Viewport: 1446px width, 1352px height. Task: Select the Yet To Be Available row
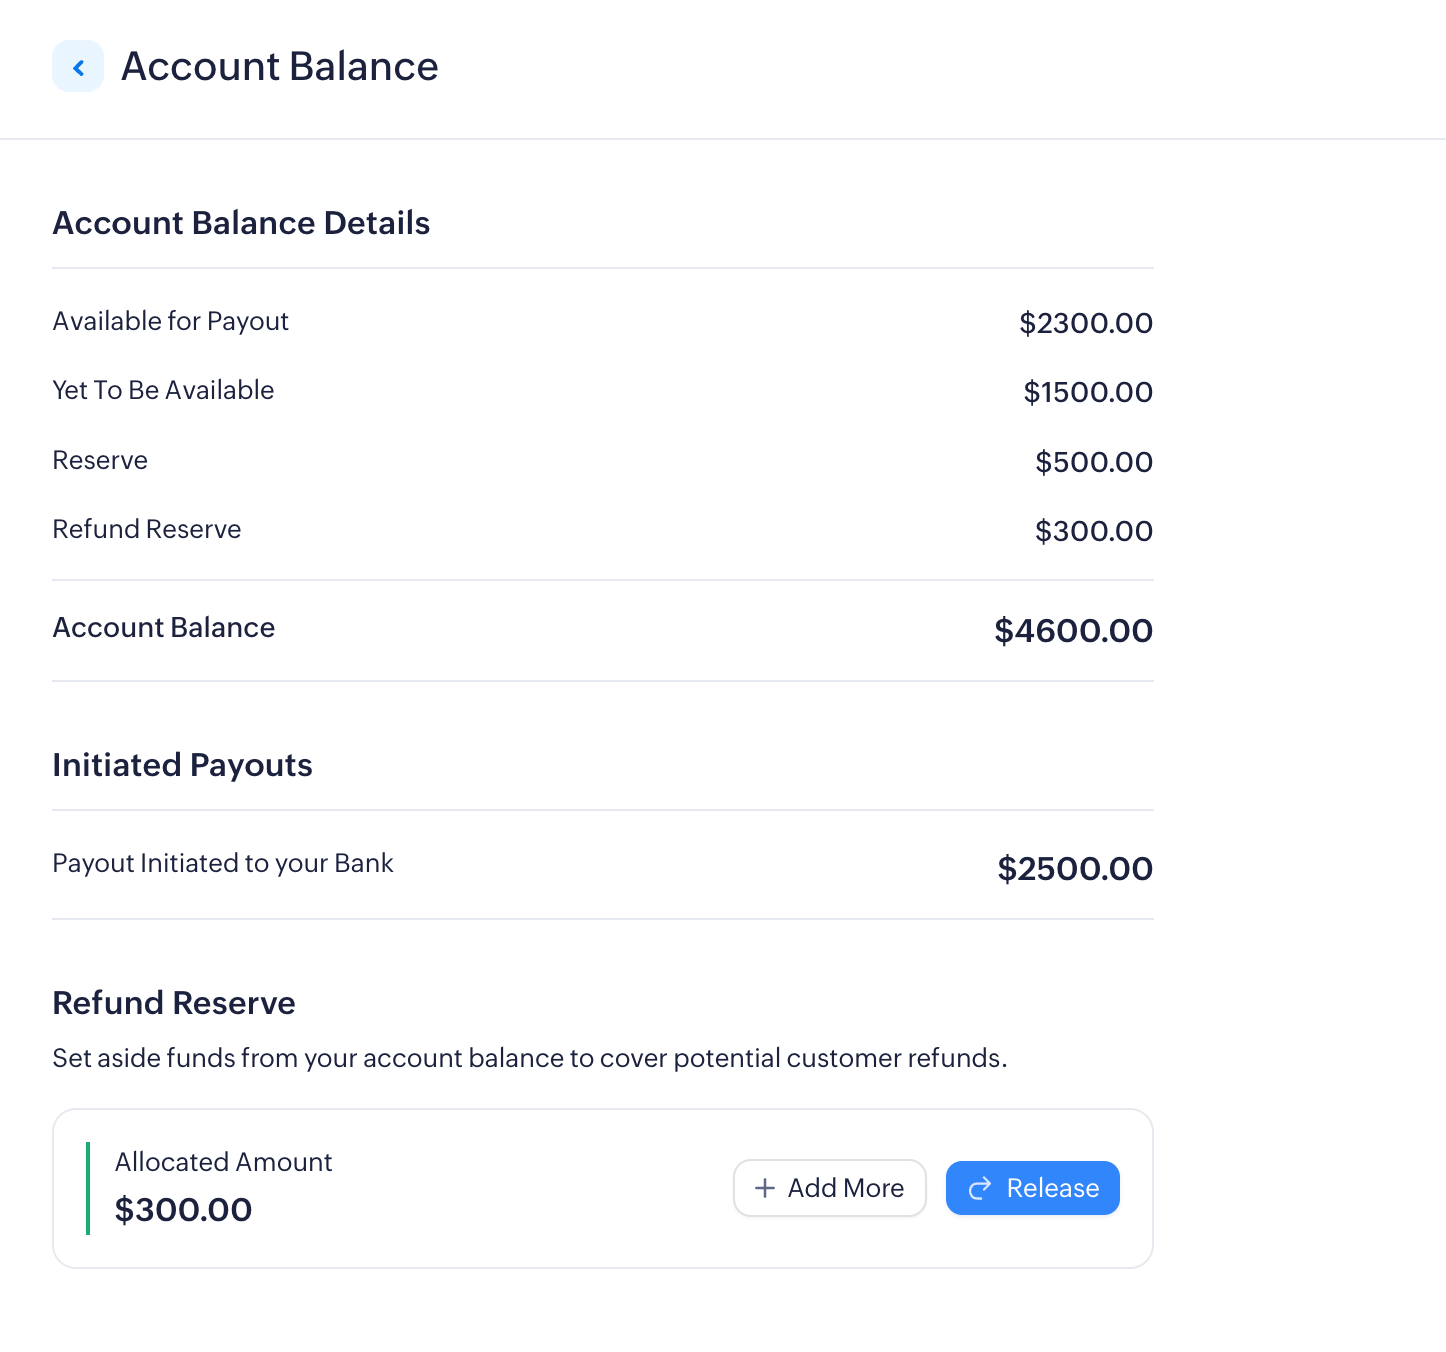163,390
